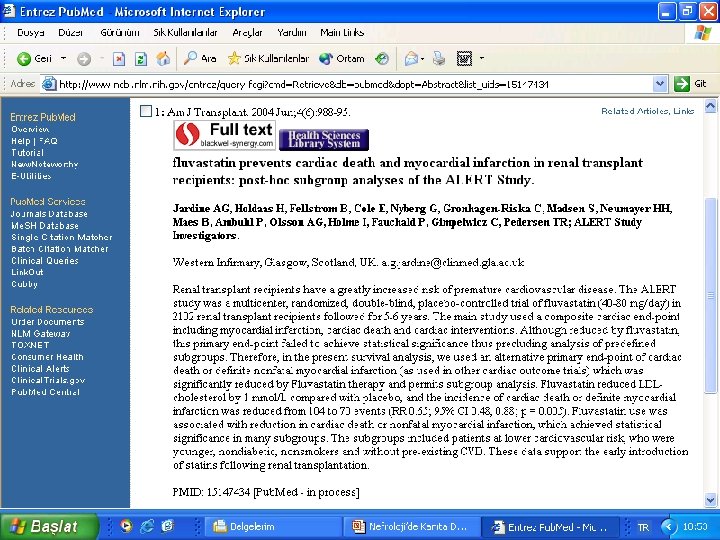Open the NLM Gateway link
The height and width of the screenshot is (540, 720).
pyautogui.click(x=40, y=333)
